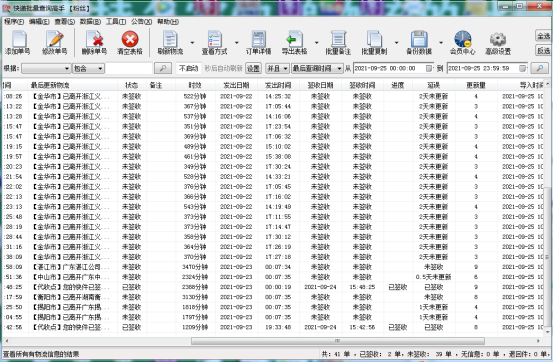Screen dimensions: 553x363
Task: Click the 设置 auto-refresh settings button
Action: pyautogui.click(x=253, y=68)
